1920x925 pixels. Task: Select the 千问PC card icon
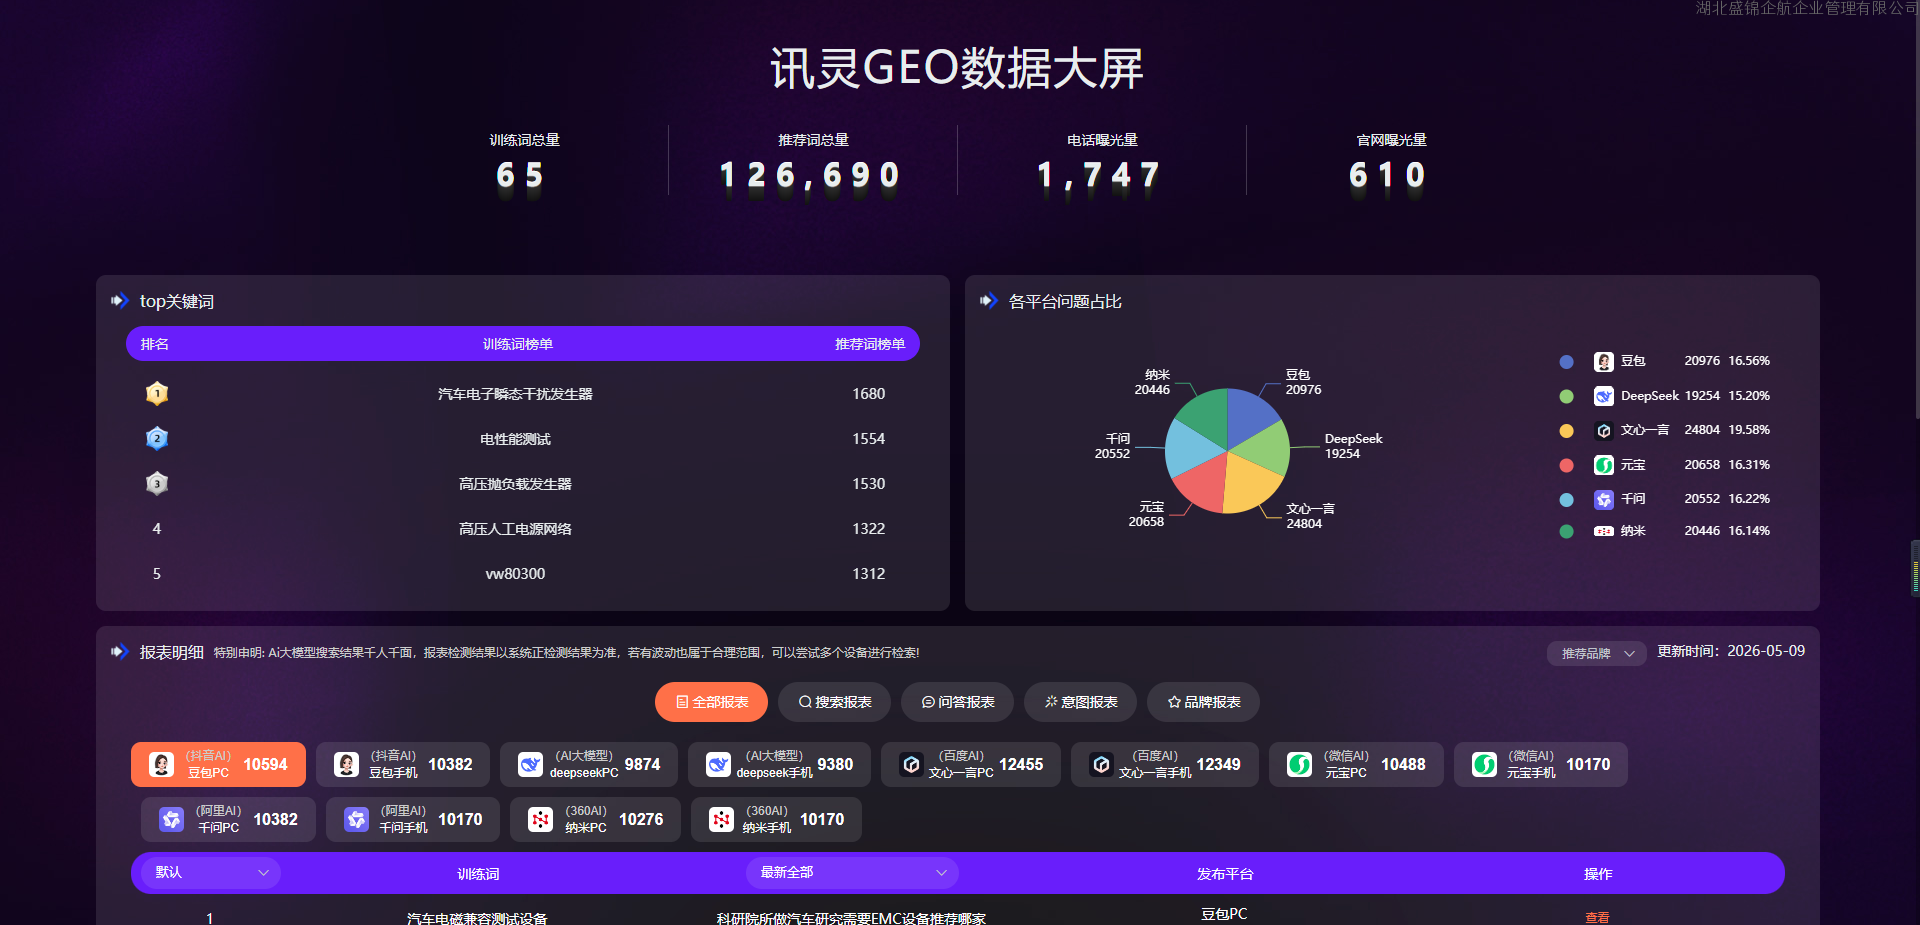point(172,820)
